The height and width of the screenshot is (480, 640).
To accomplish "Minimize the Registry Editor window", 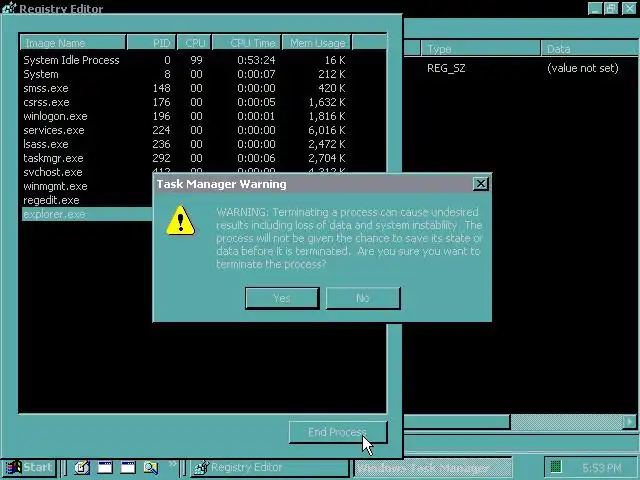I will pyautogui.click(x=595, y=9).
